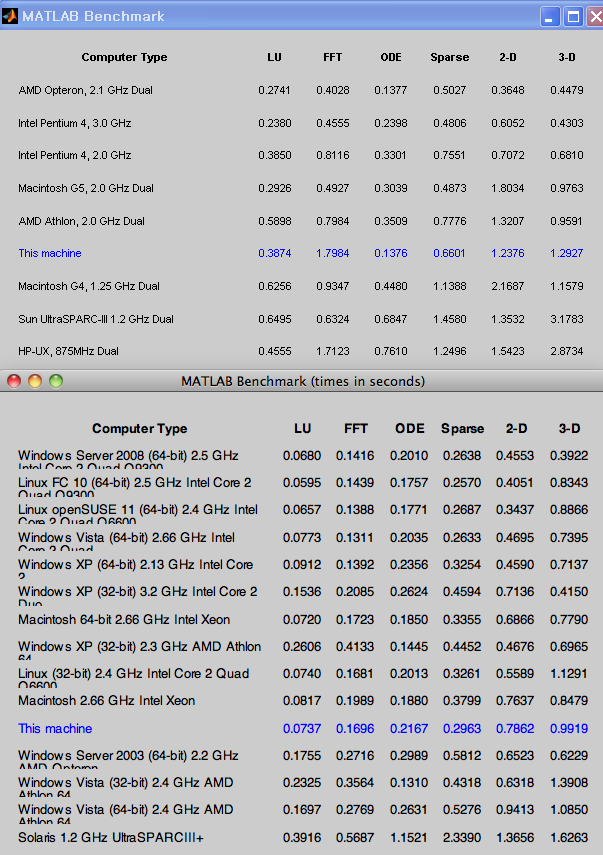Click the red close button of the lower window
The image size is (603, 855).
pyautogui.click(x=14, y=381)
